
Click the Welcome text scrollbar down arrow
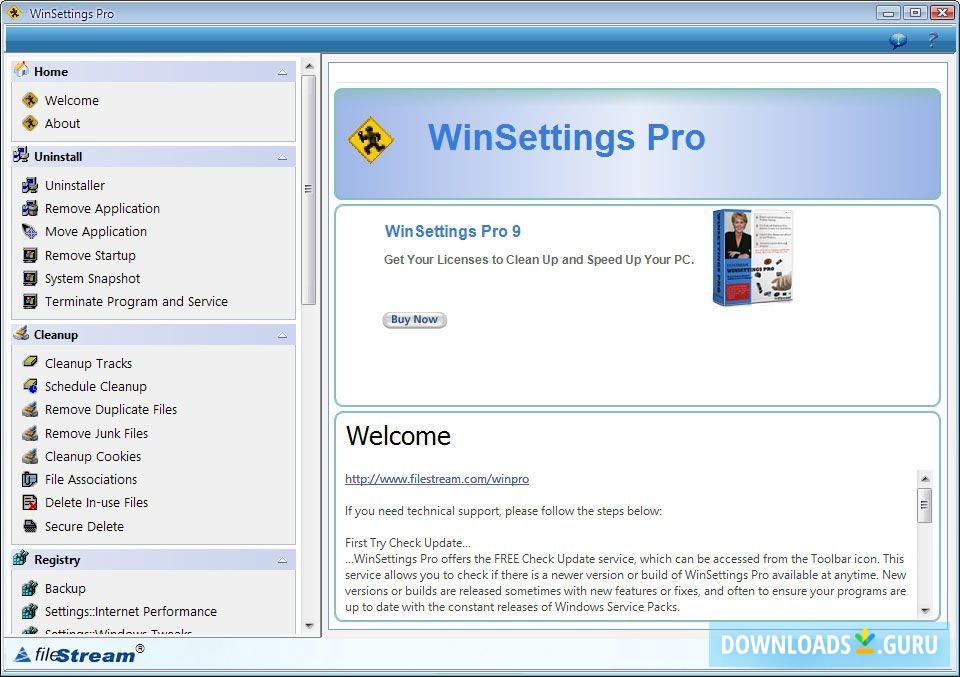pyautogui.click(x=925, y=610)
